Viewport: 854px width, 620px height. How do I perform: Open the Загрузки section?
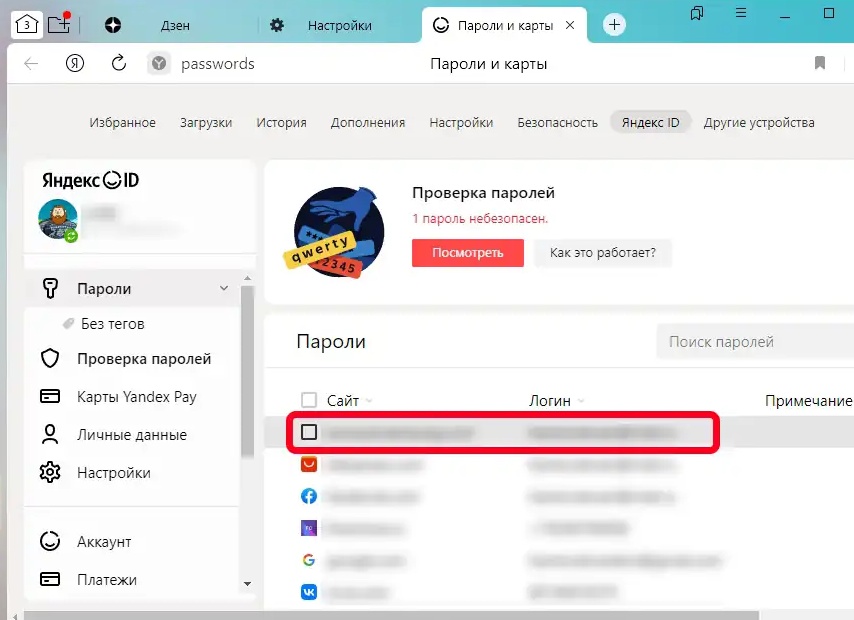[x=206, y=123]
